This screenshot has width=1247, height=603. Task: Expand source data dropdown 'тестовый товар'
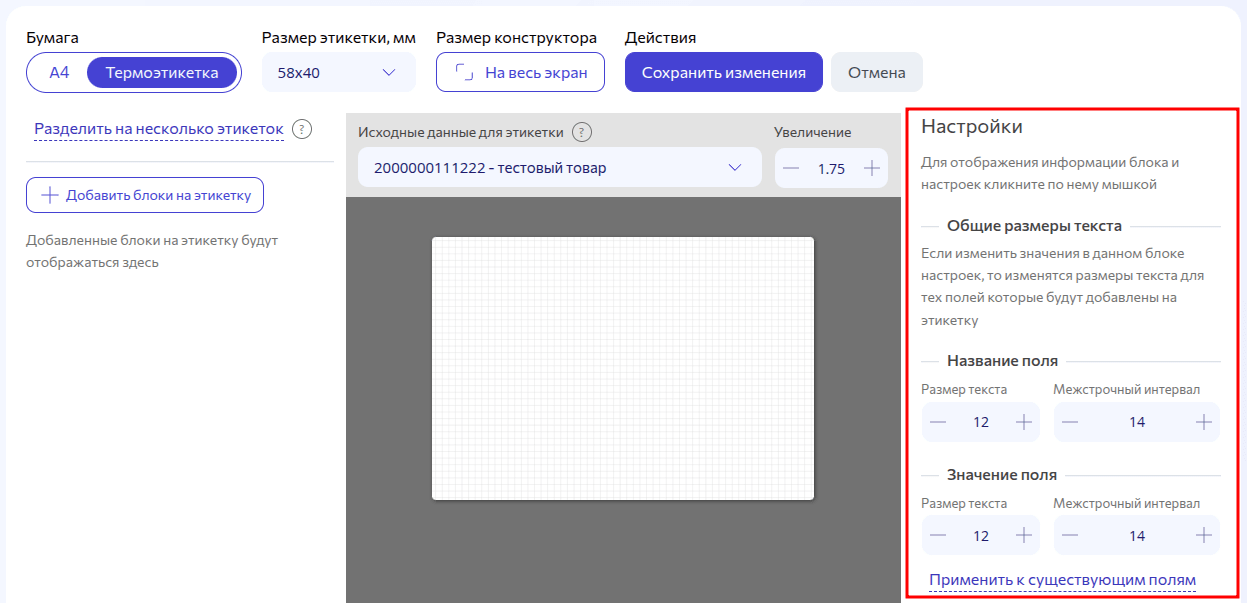[559, 168]
